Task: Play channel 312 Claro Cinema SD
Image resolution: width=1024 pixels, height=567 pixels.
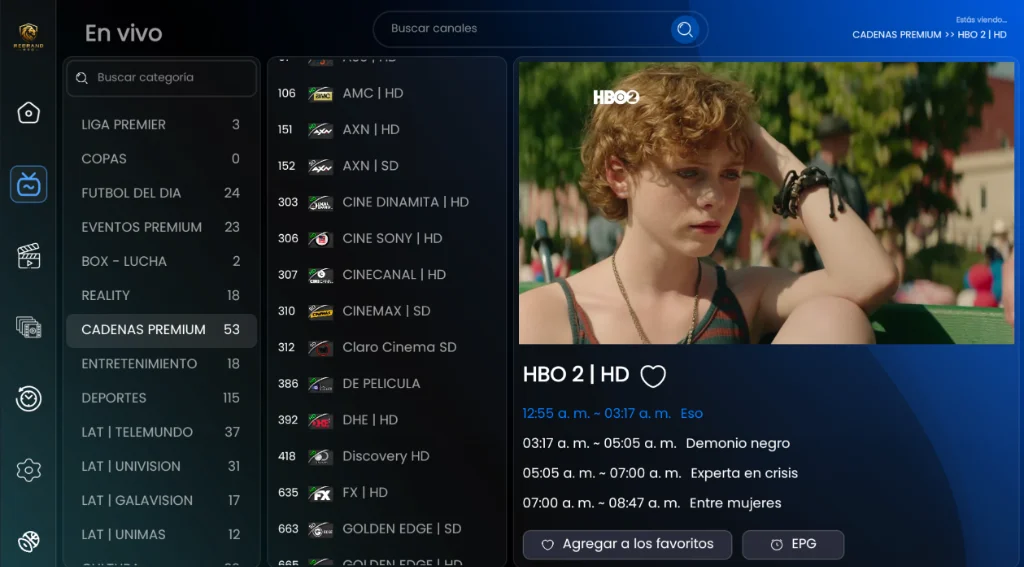Action: point(387,348)
